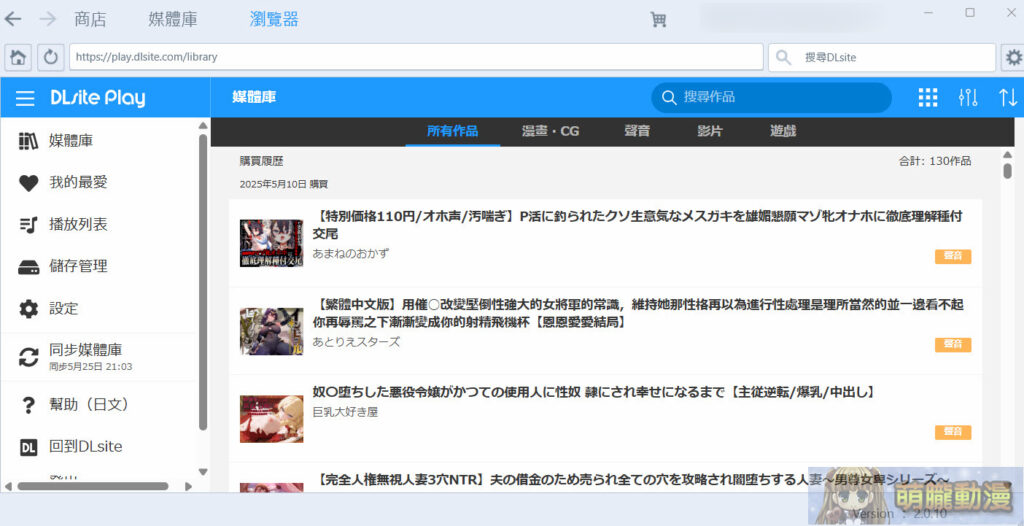
Task: Switch to the 遊戲 tab
Action: (x=783, y=131)
